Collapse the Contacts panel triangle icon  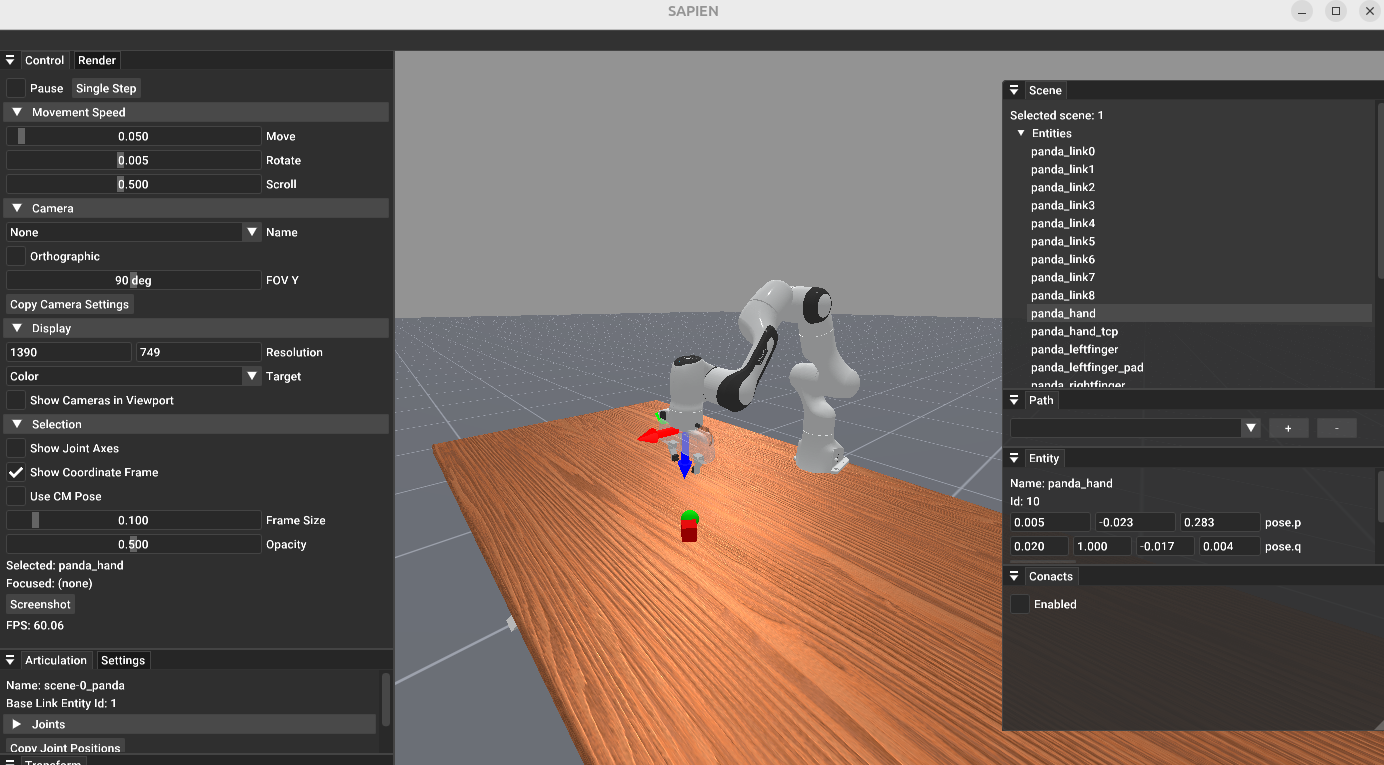(1013, 576)
